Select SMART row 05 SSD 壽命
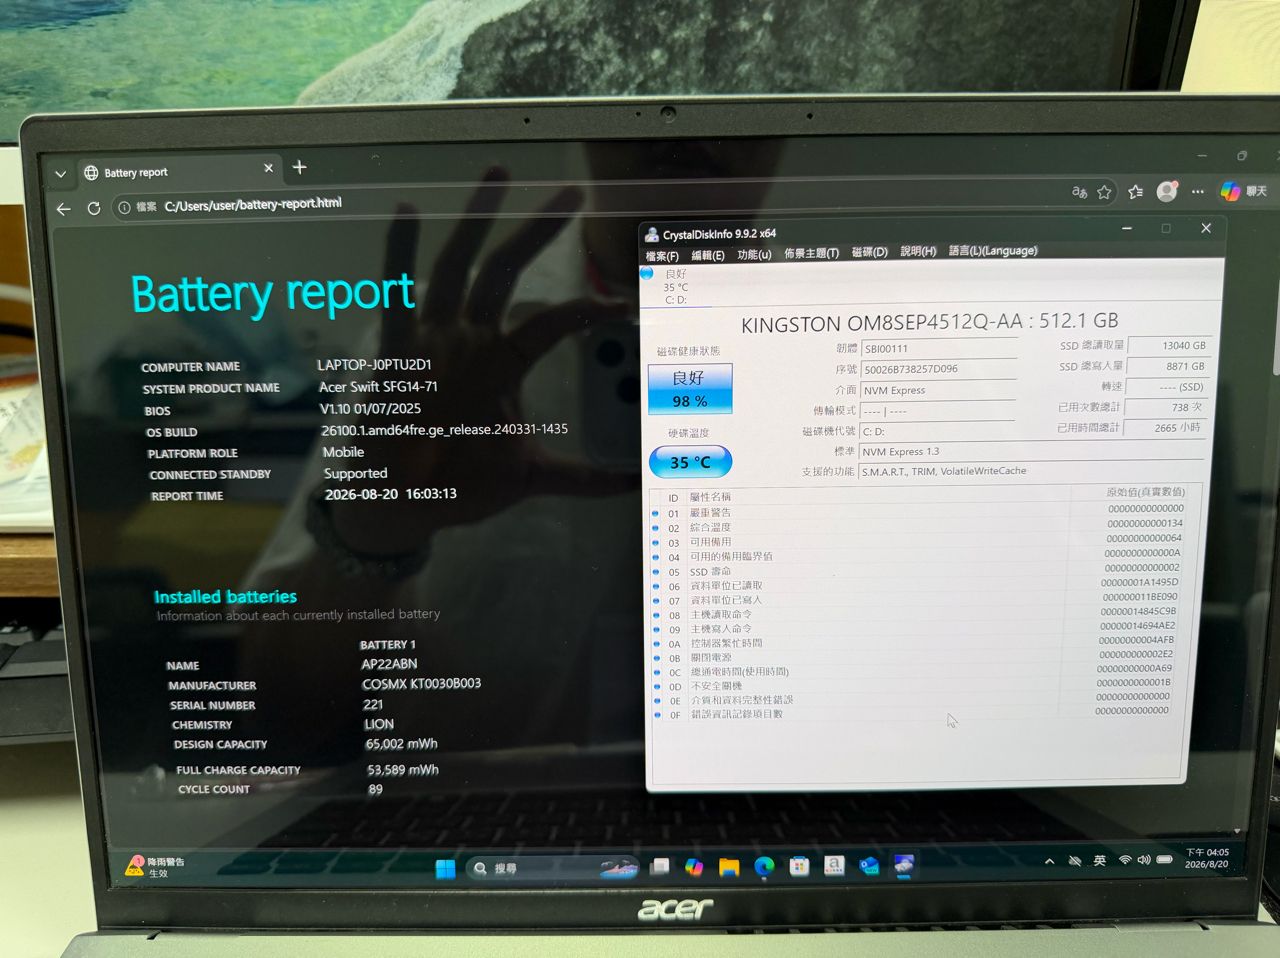 point(918,570)
